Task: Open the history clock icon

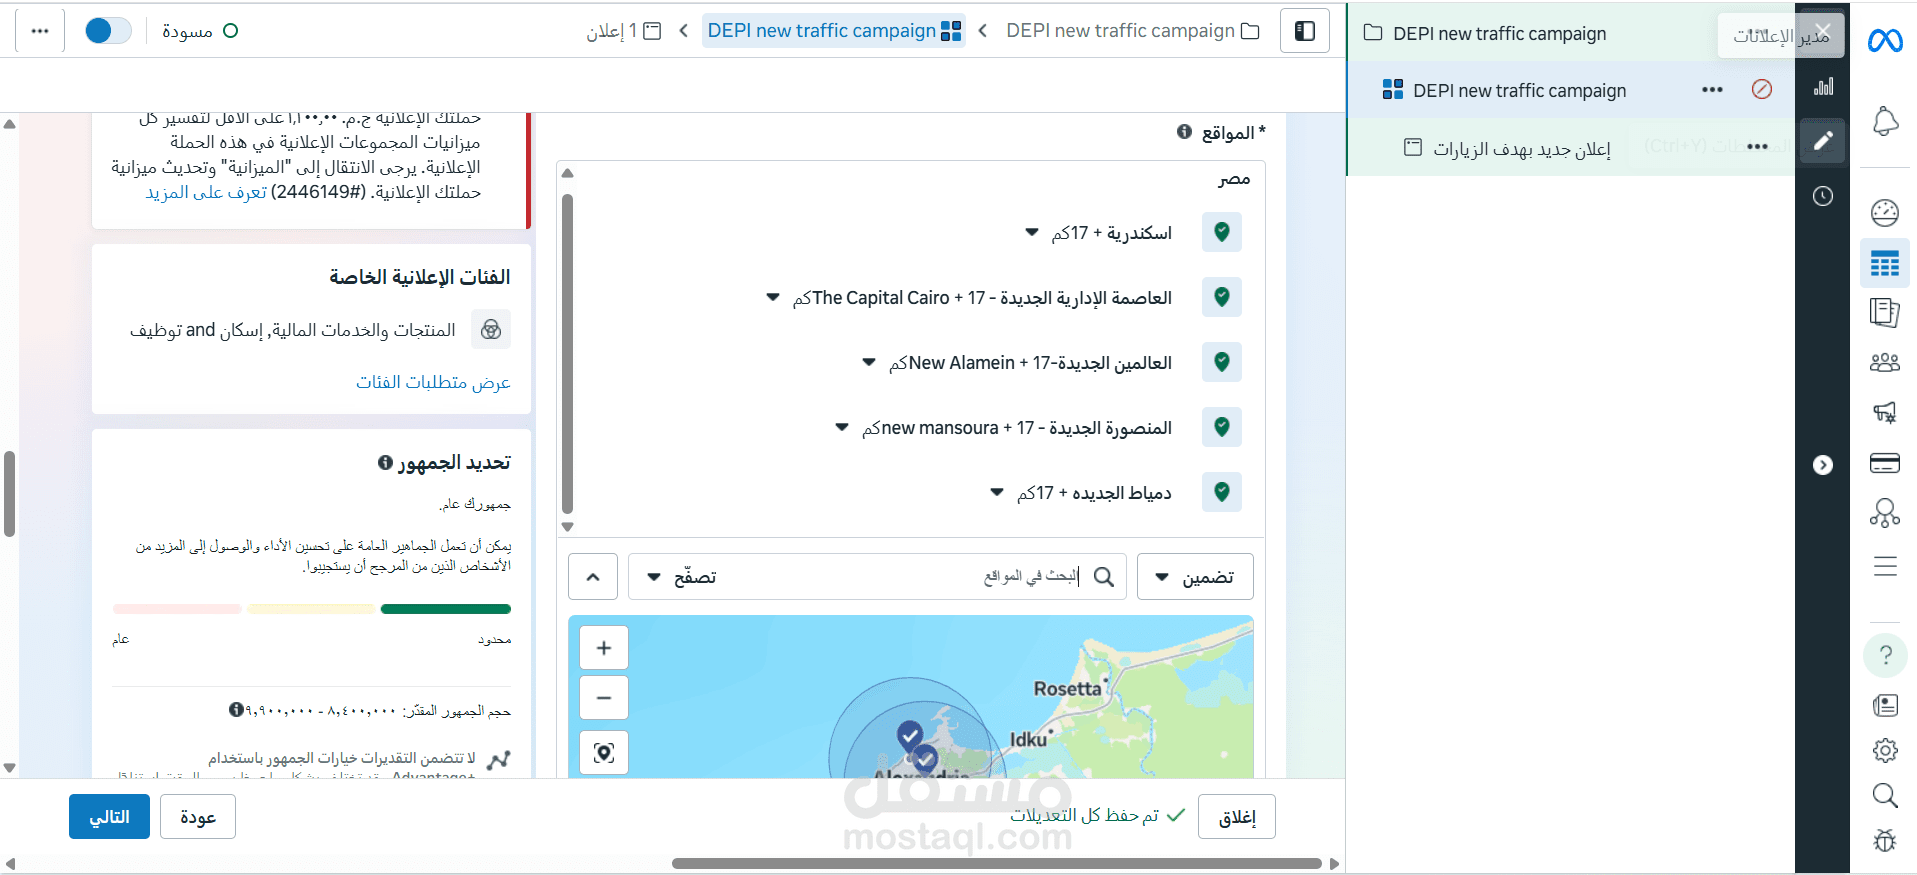Action: (x=1823, y=196)
